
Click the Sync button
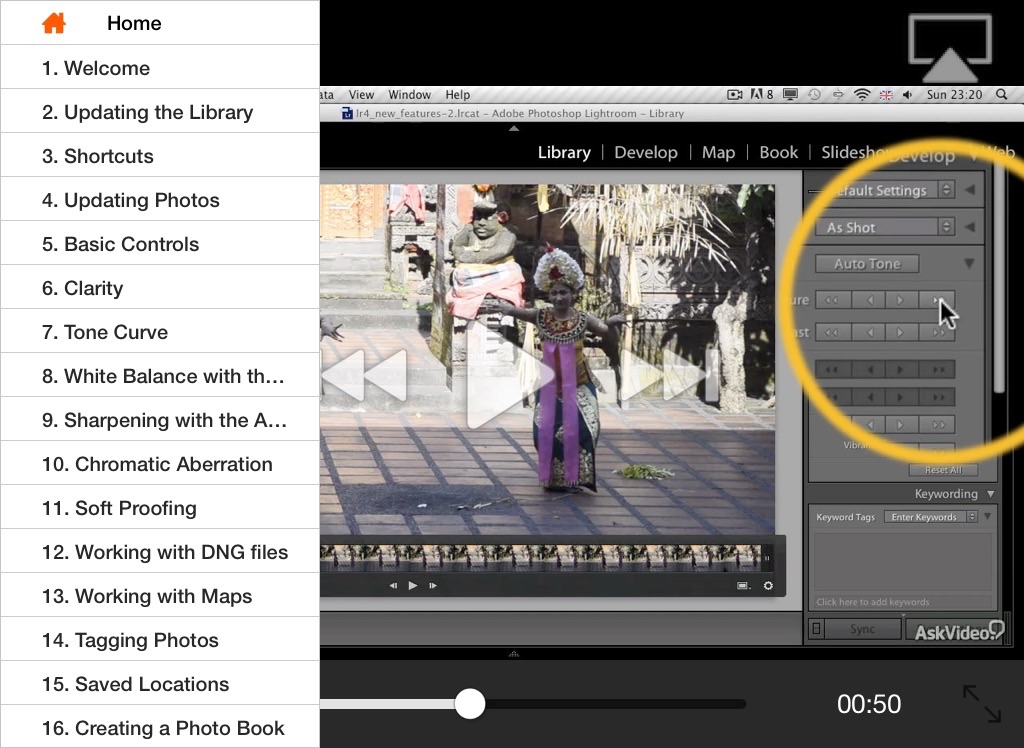863,628
